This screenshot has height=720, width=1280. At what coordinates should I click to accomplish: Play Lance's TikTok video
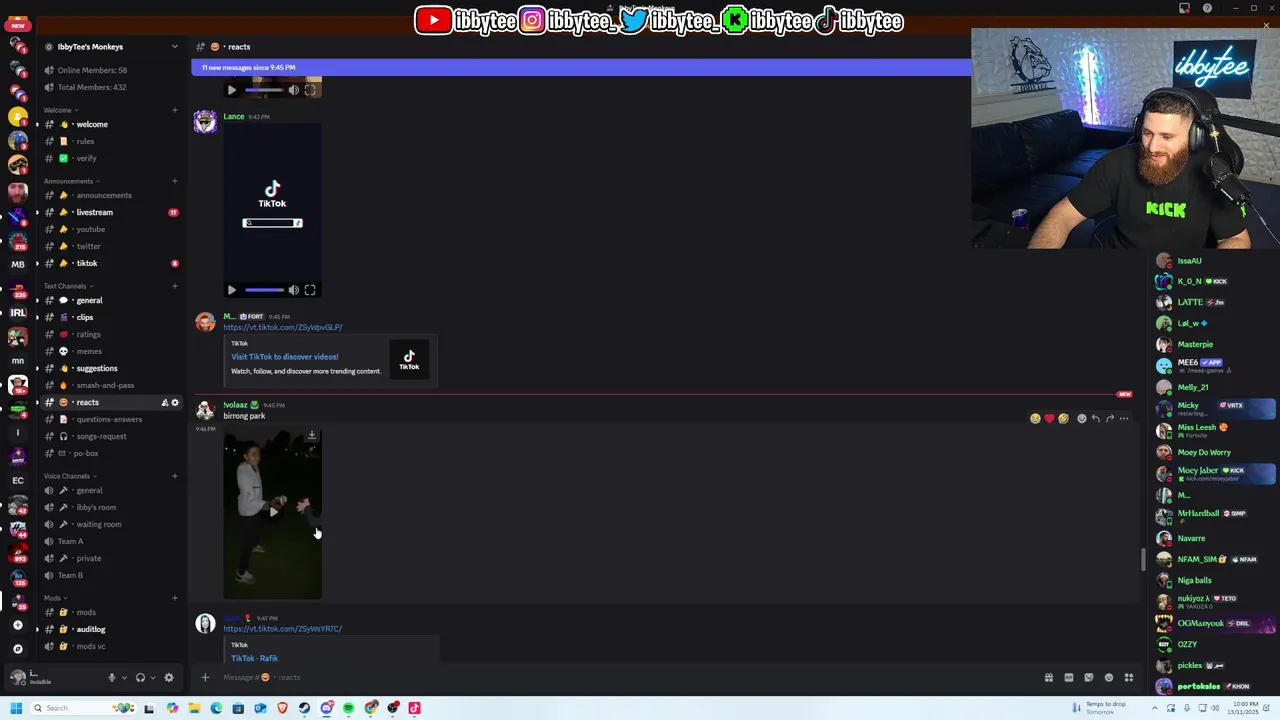tap(232, 290)
